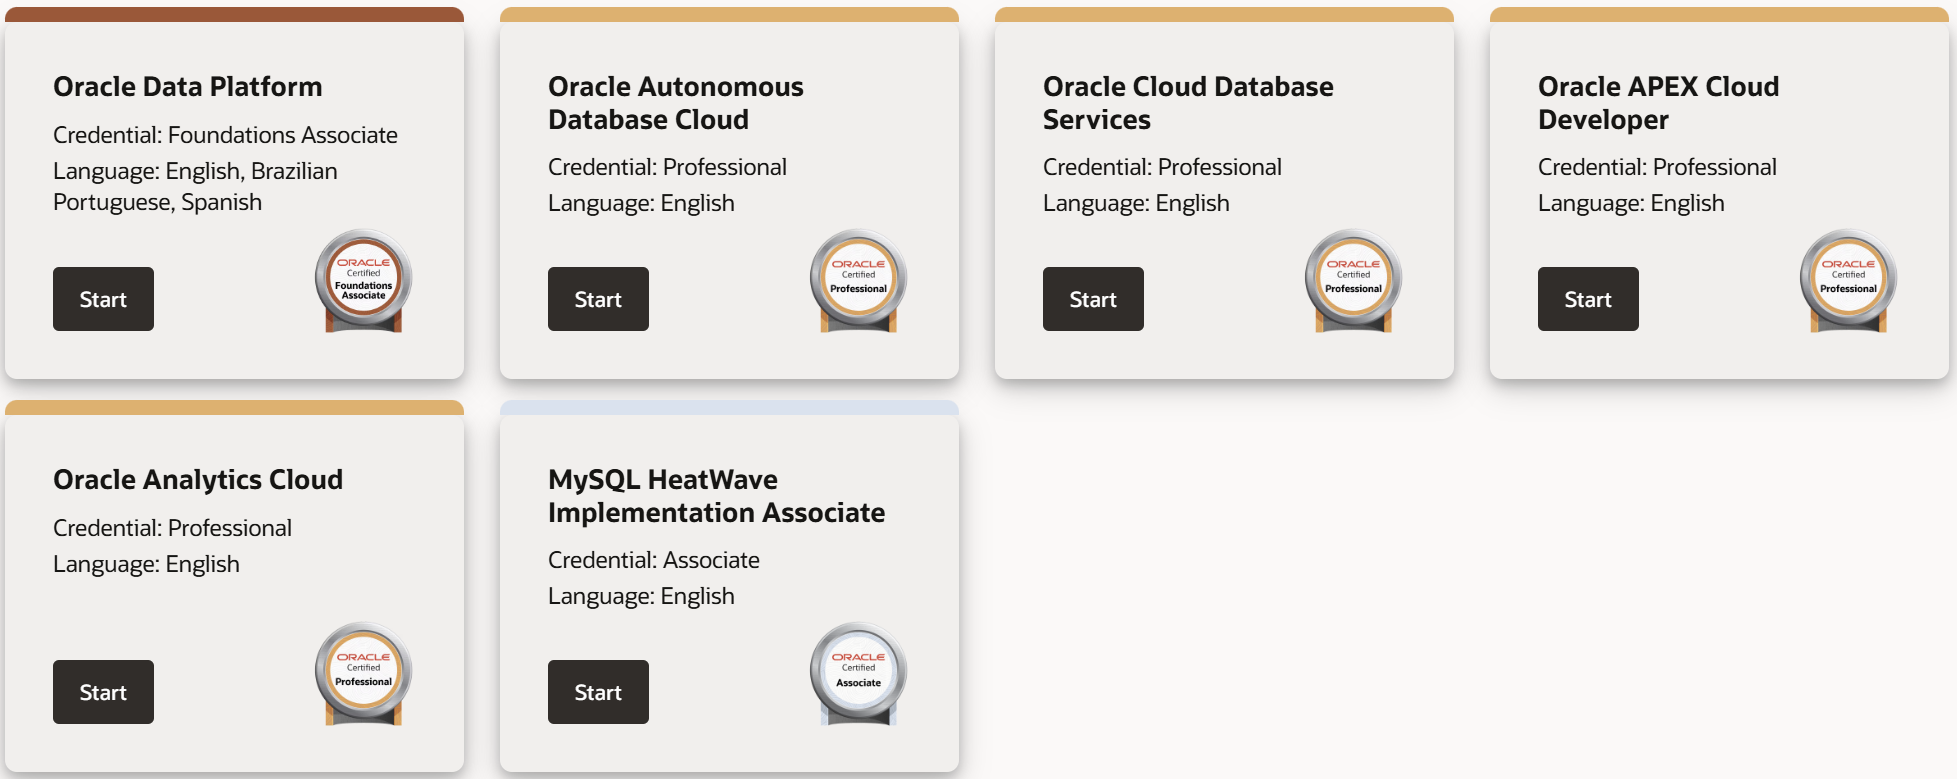
Task: Open the MySQL HeatWave Implementation Associate title
Action: [717, 496]
